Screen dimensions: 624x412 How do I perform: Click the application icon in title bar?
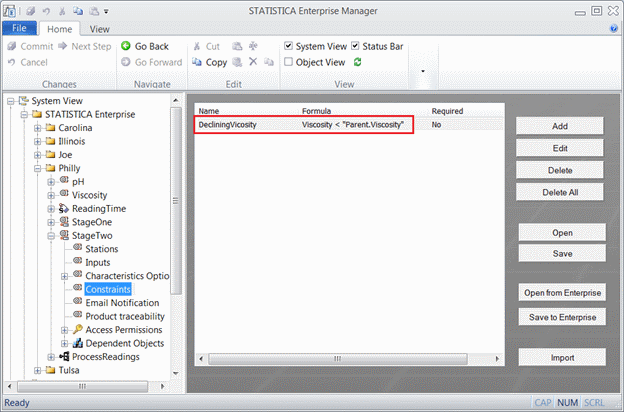(x=9, y=11)
